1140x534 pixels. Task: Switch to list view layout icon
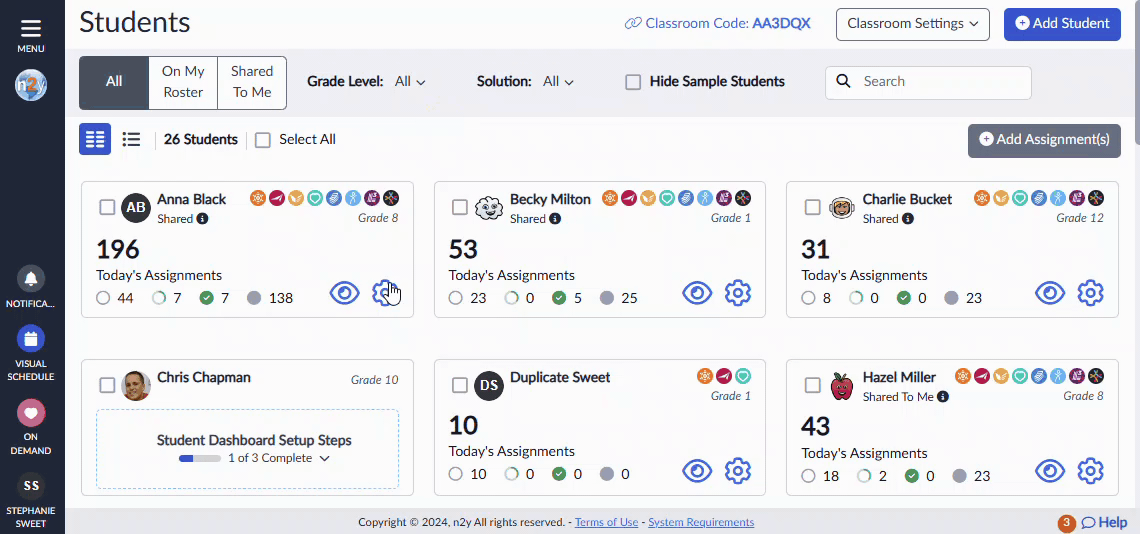pyautogui.click(x=131, y=139)
